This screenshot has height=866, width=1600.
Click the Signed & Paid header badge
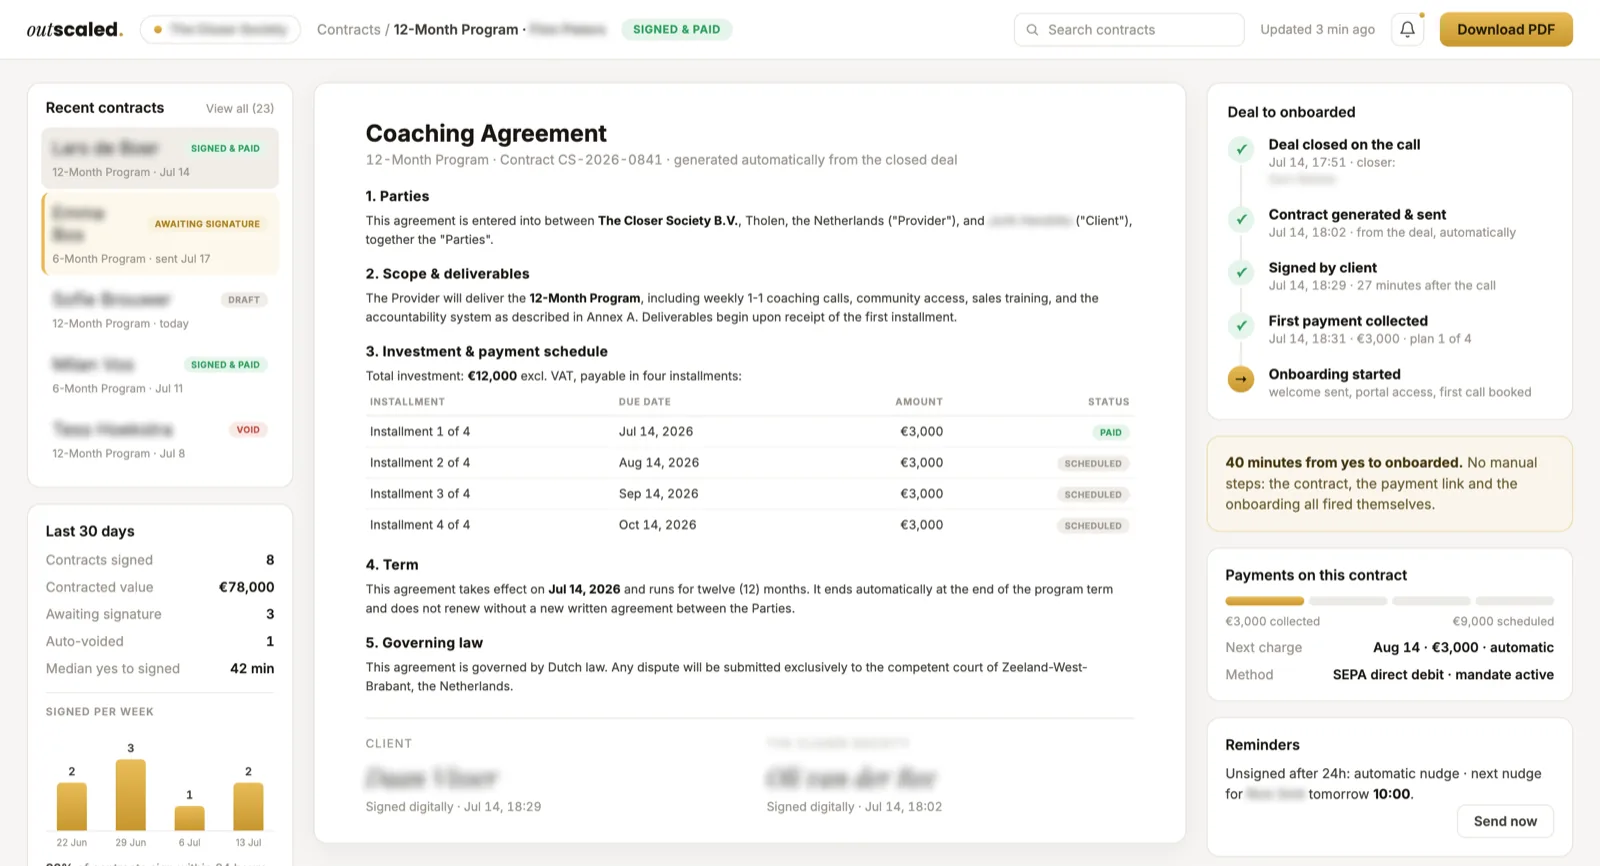pyautogui.click(x=677, y=29)
